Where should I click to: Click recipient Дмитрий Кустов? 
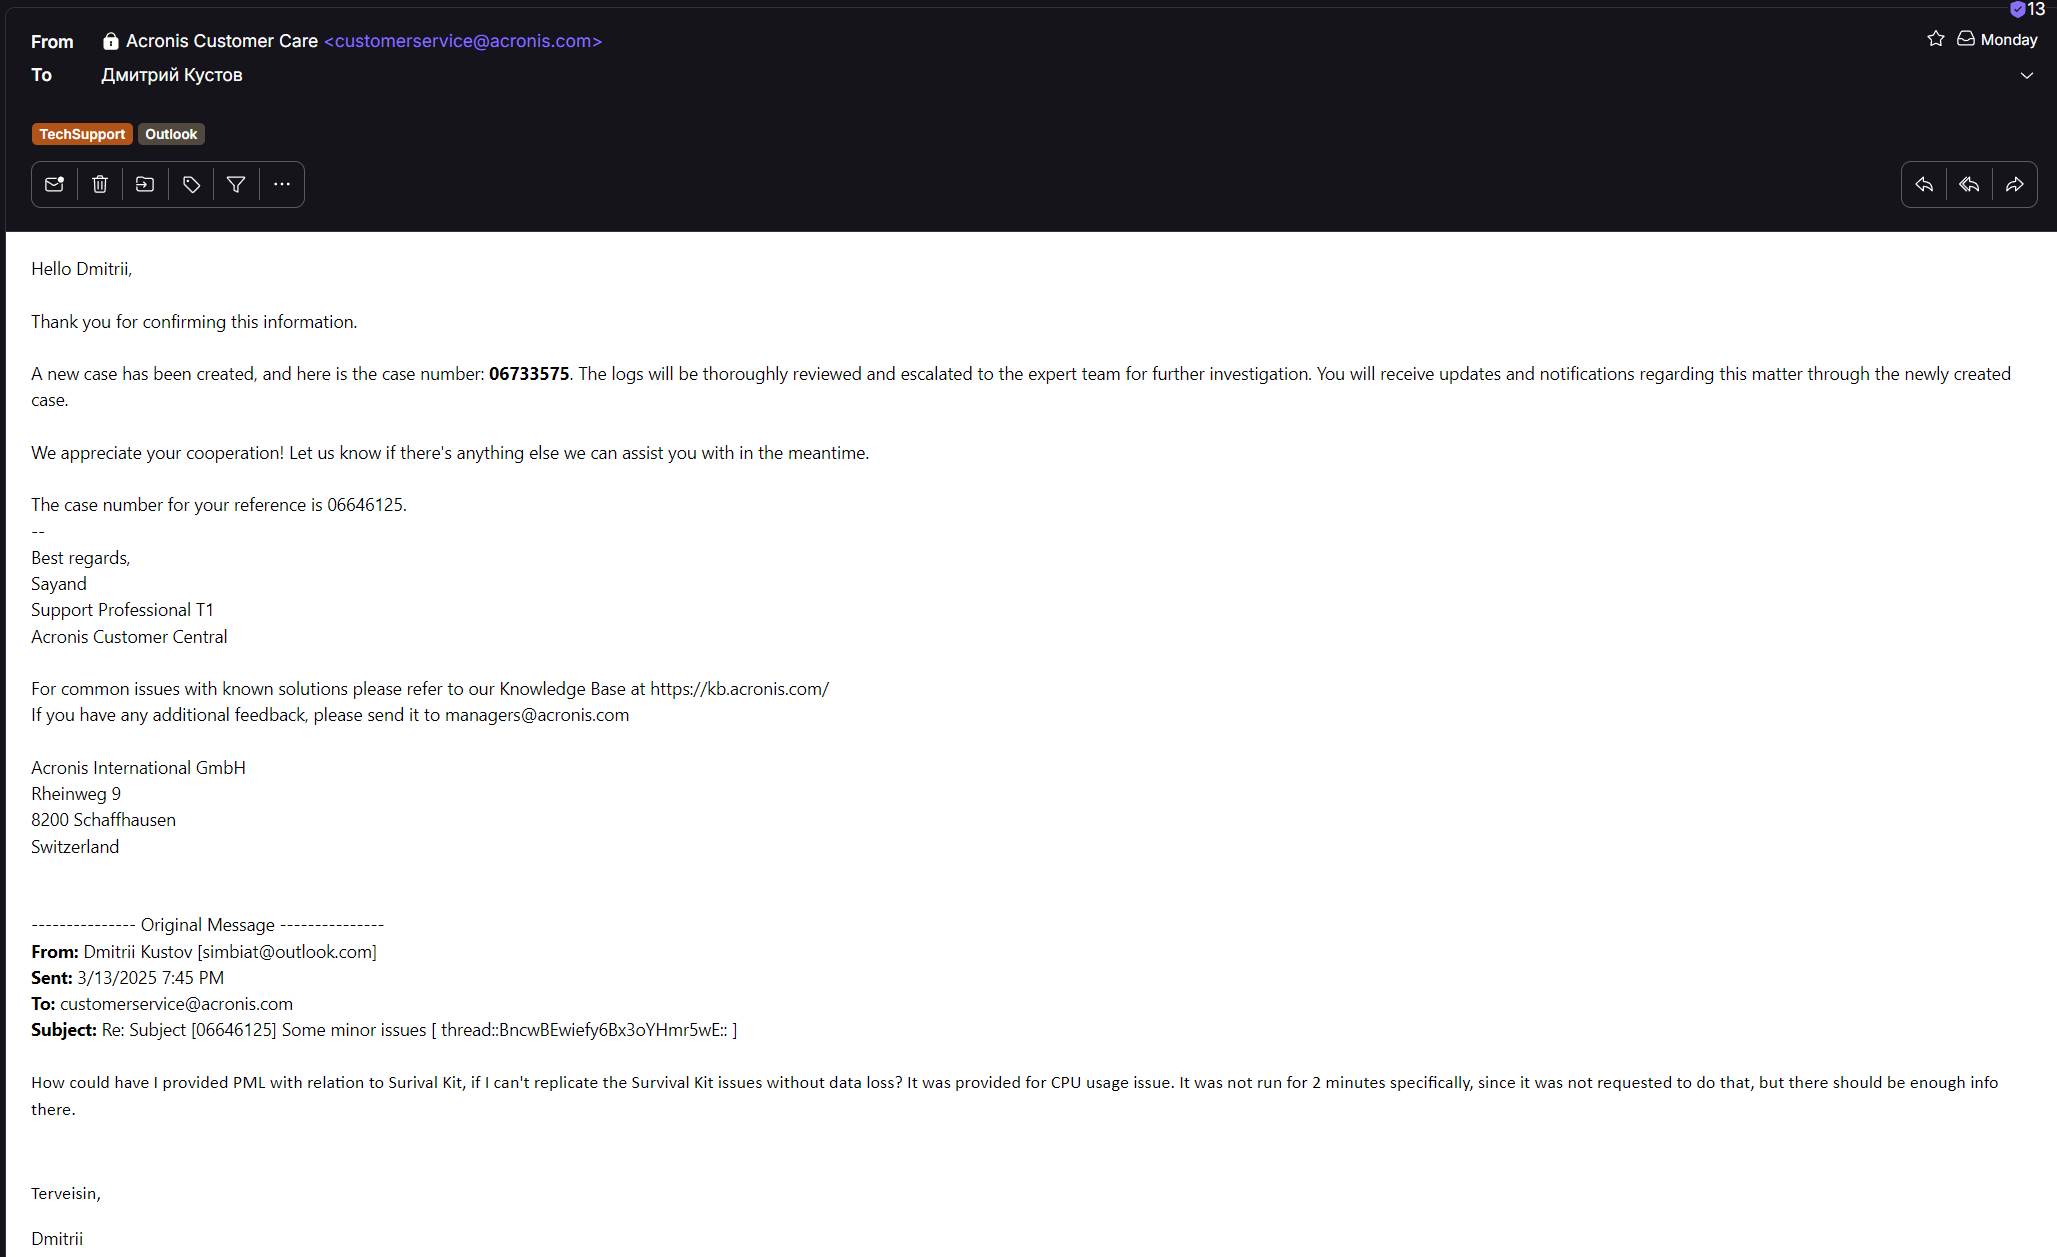[172, 75]
